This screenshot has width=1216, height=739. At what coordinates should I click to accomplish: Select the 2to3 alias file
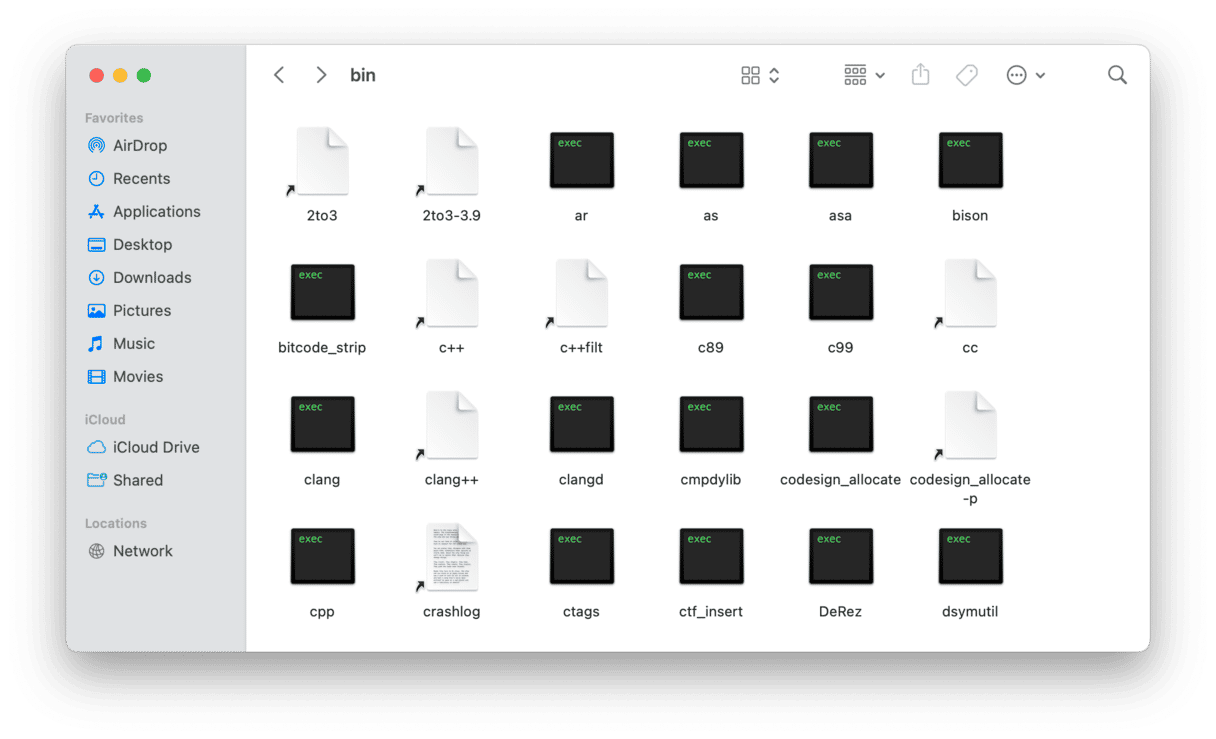click(x=322, y=161)
